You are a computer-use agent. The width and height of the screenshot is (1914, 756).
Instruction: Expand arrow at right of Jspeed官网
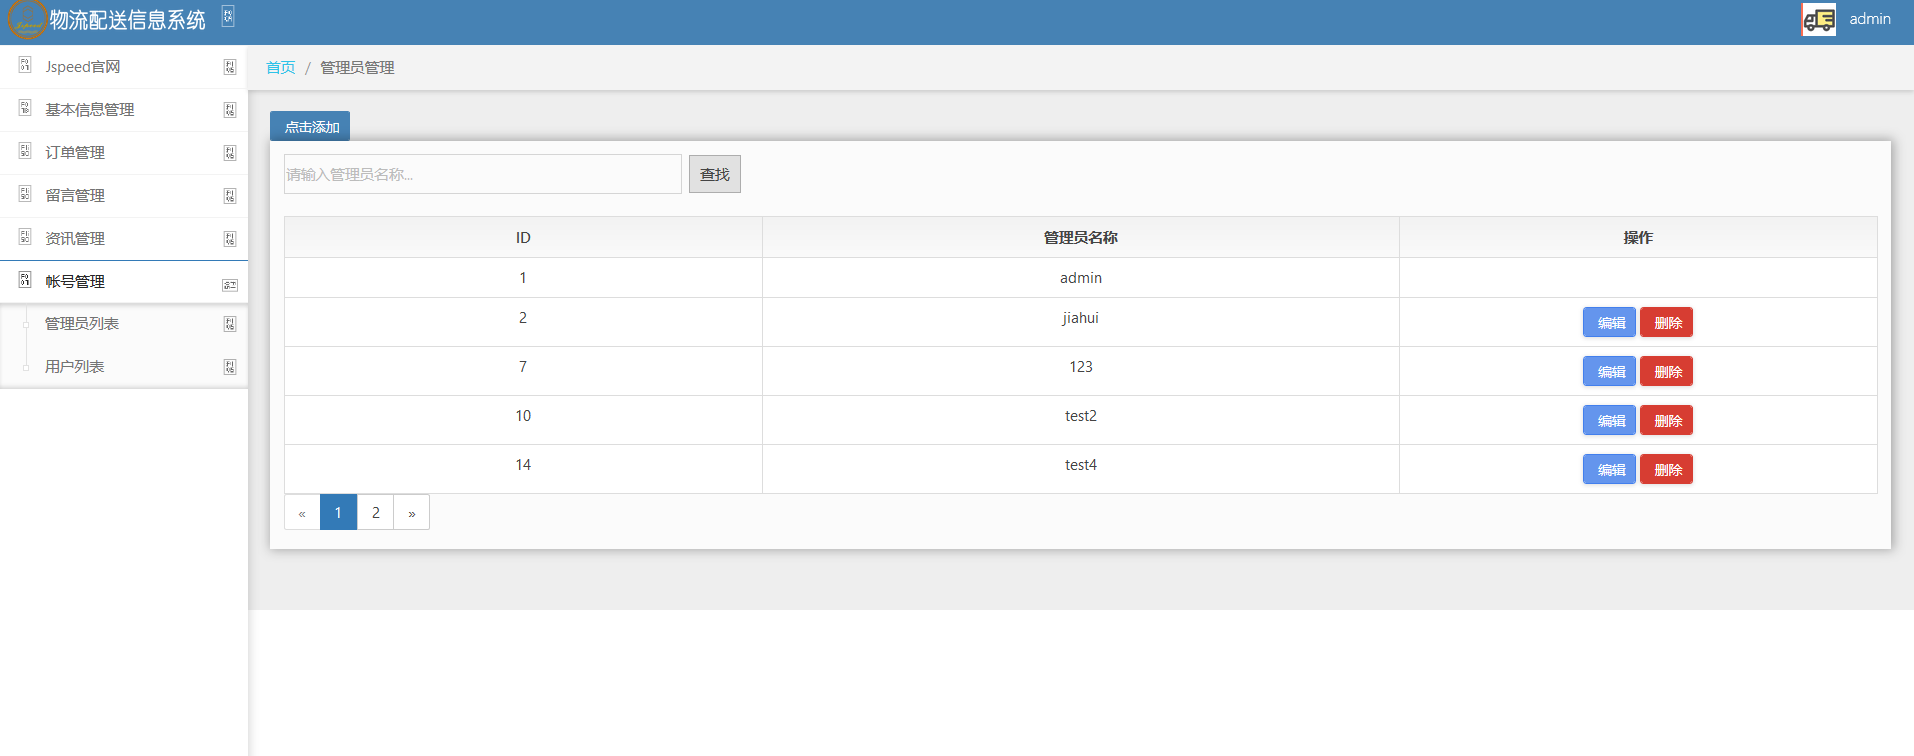(230, 67)
